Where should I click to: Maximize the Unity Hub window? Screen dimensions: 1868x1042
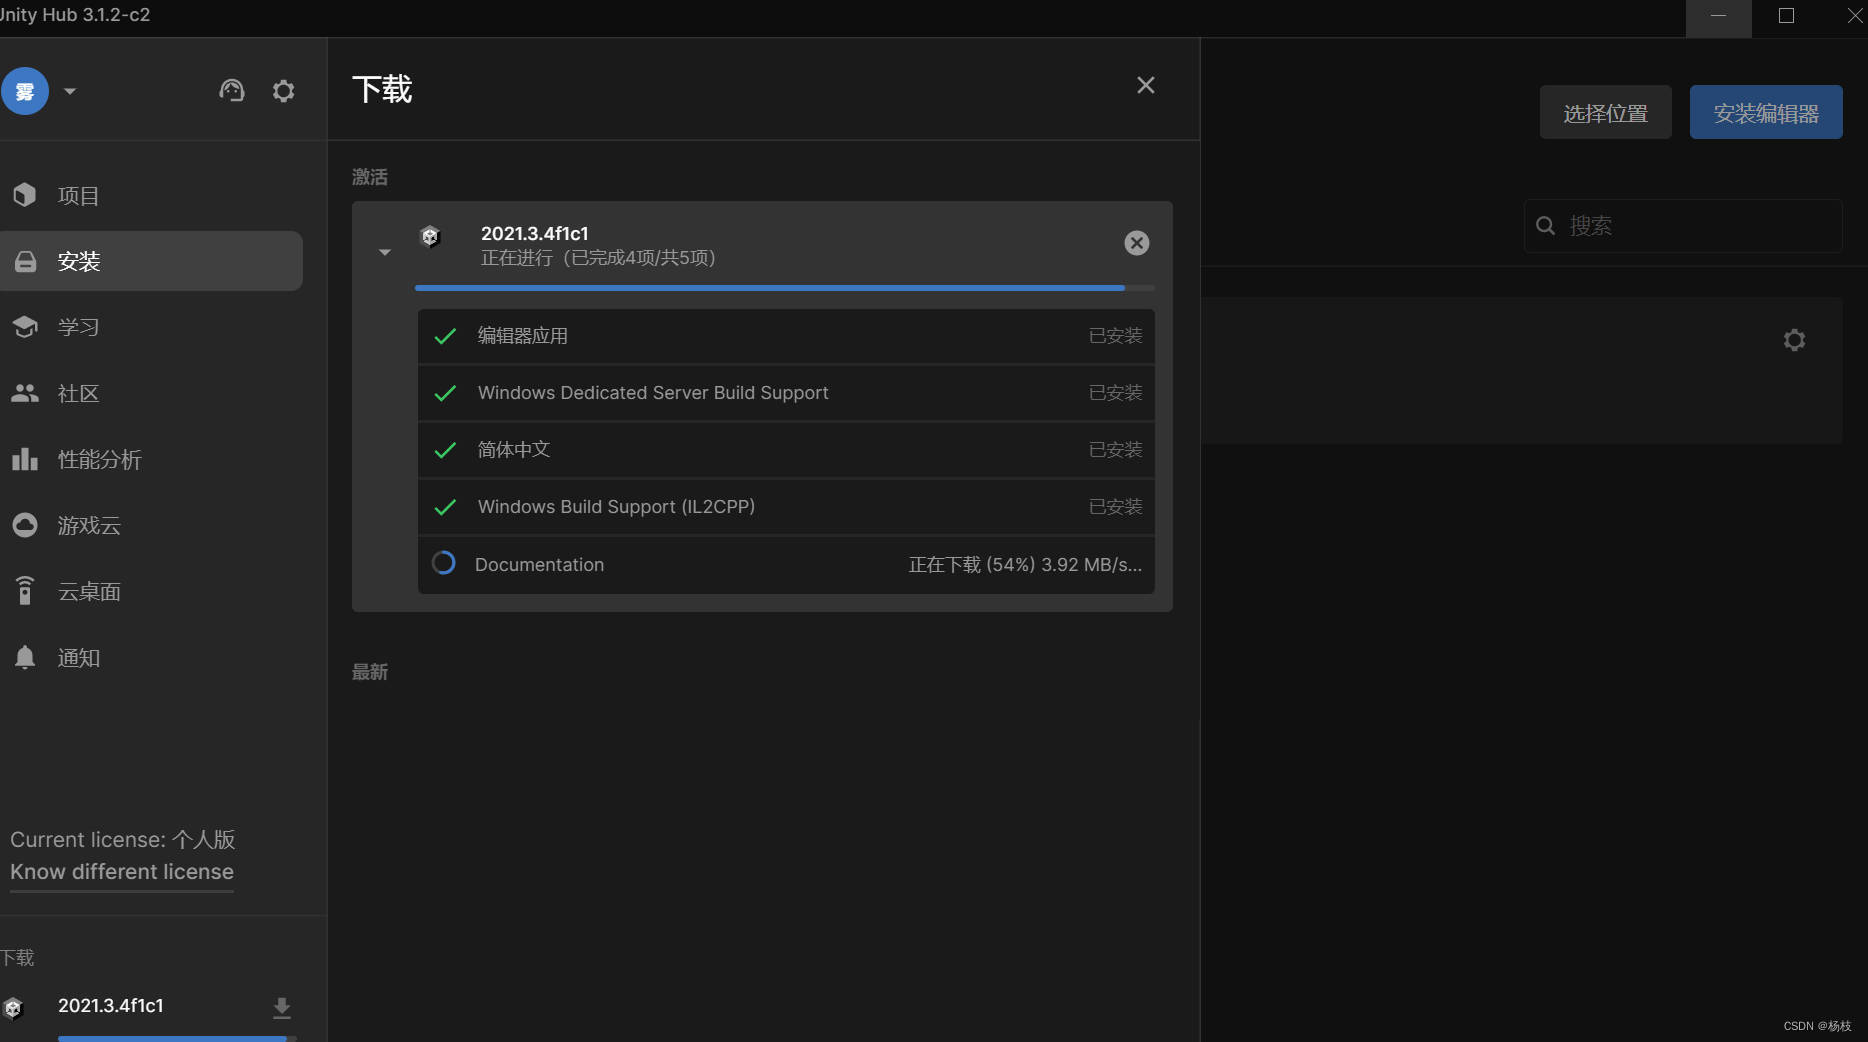tap(1786, 16)
